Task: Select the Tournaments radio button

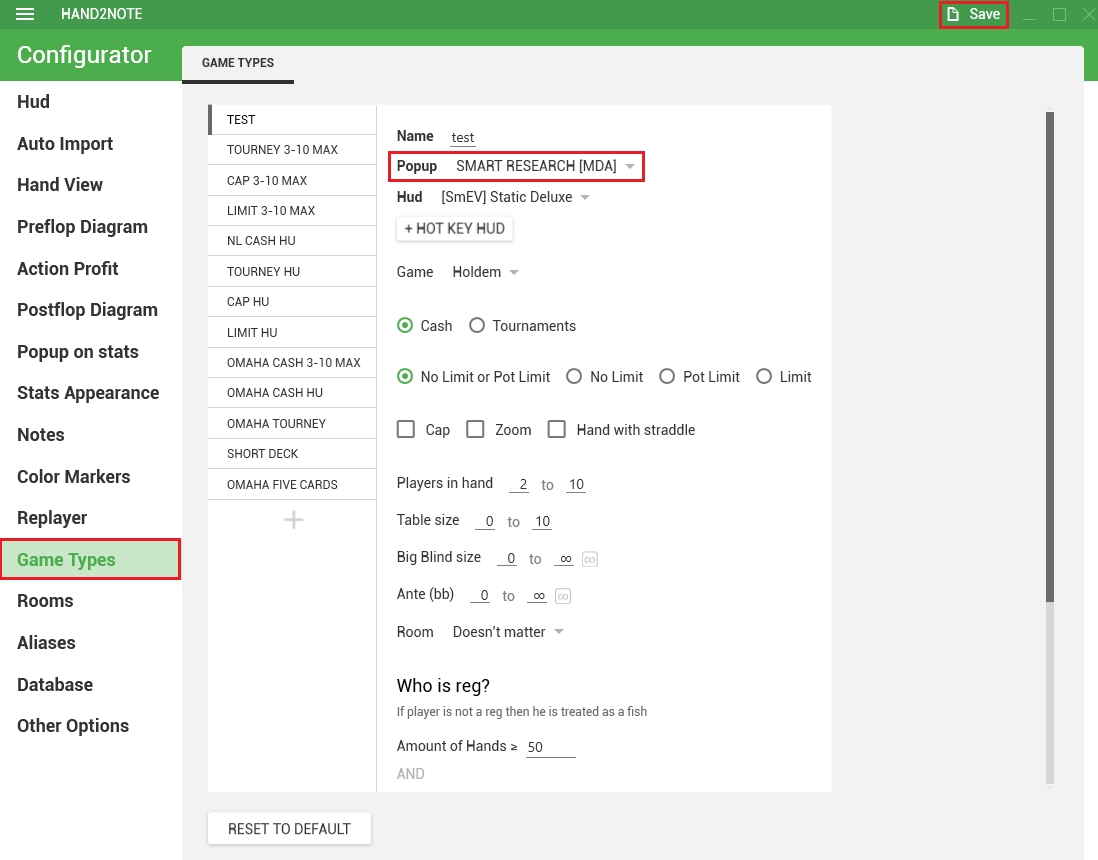Action: 477,326
